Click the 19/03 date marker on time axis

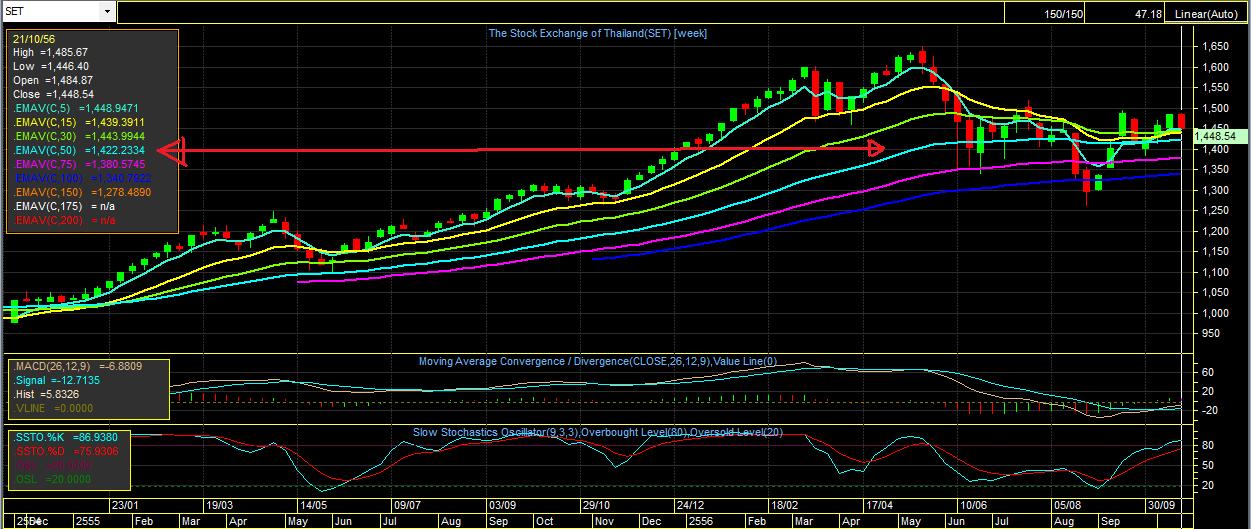coord(219,506)
